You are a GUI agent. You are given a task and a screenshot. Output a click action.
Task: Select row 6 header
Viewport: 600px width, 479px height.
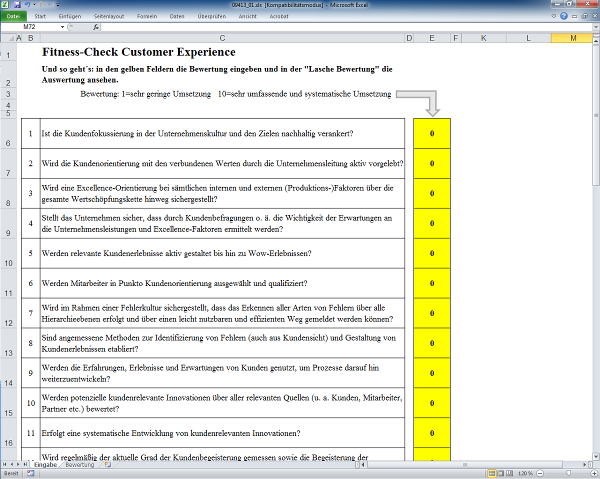(x=8, y=141)
